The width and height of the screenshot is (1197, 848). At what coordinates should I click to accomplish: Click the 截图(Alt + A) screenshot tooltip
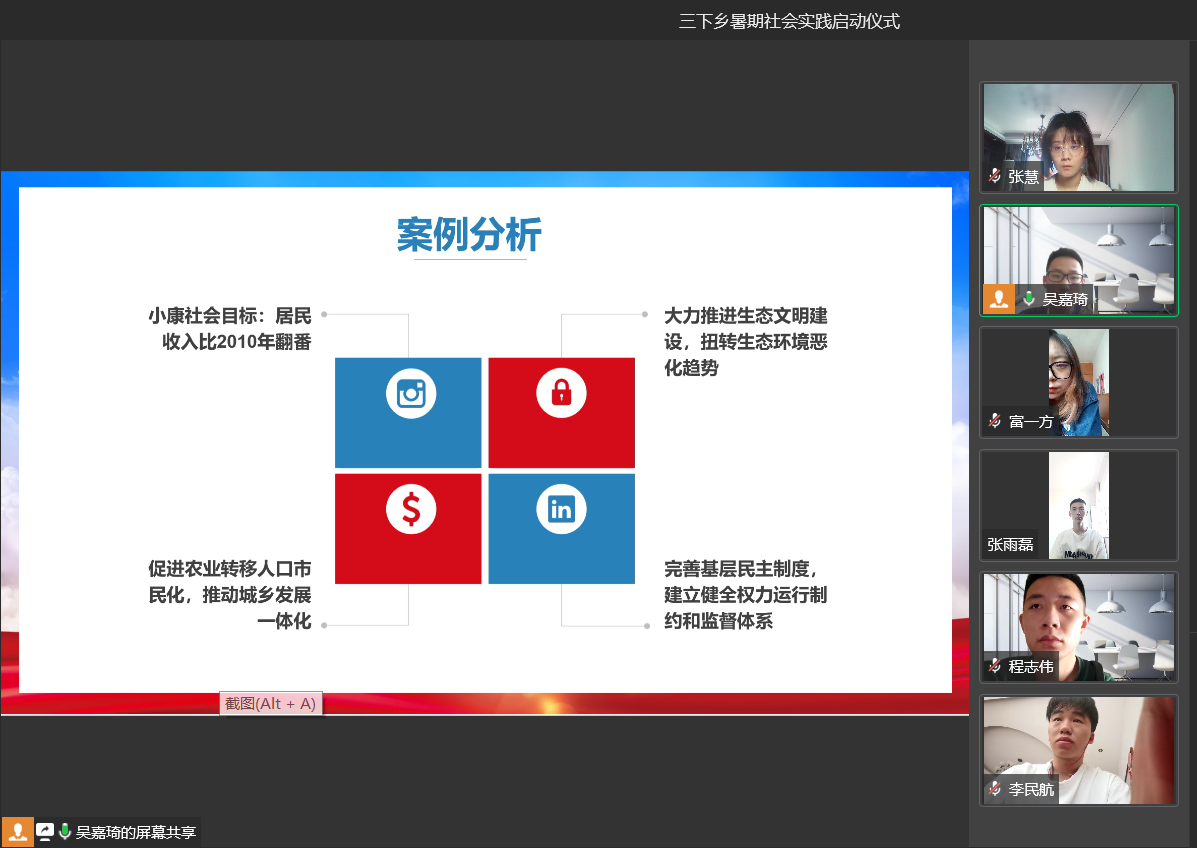pos(270,704)
